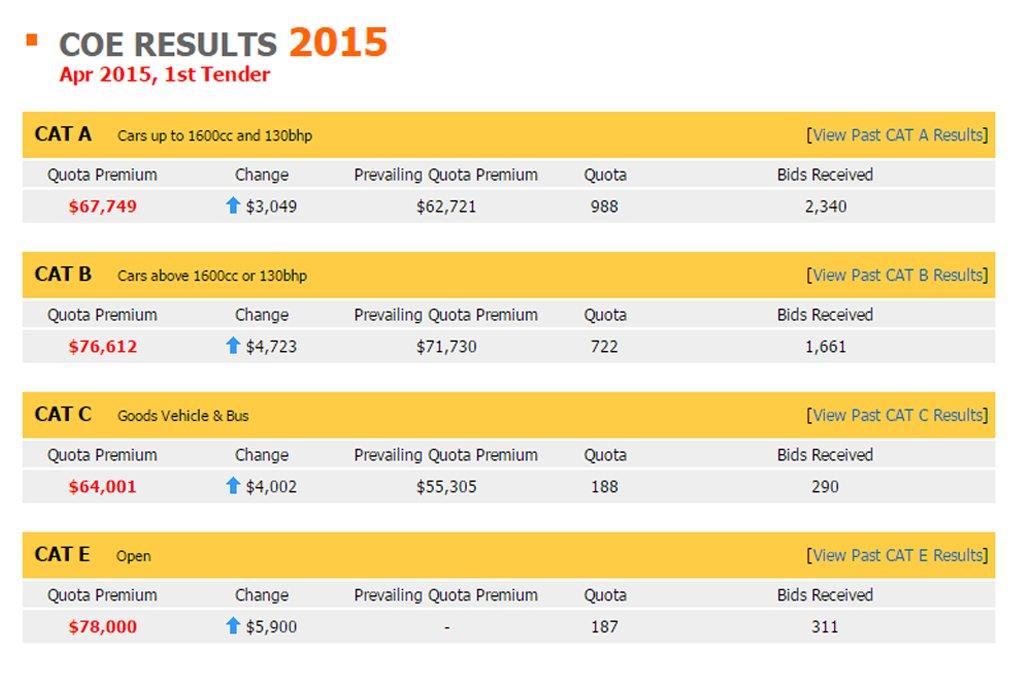The width and height of the screenshot is (1024, 683).
Task: Open View Past CAT C Results link
Action: tap(897, 415)
